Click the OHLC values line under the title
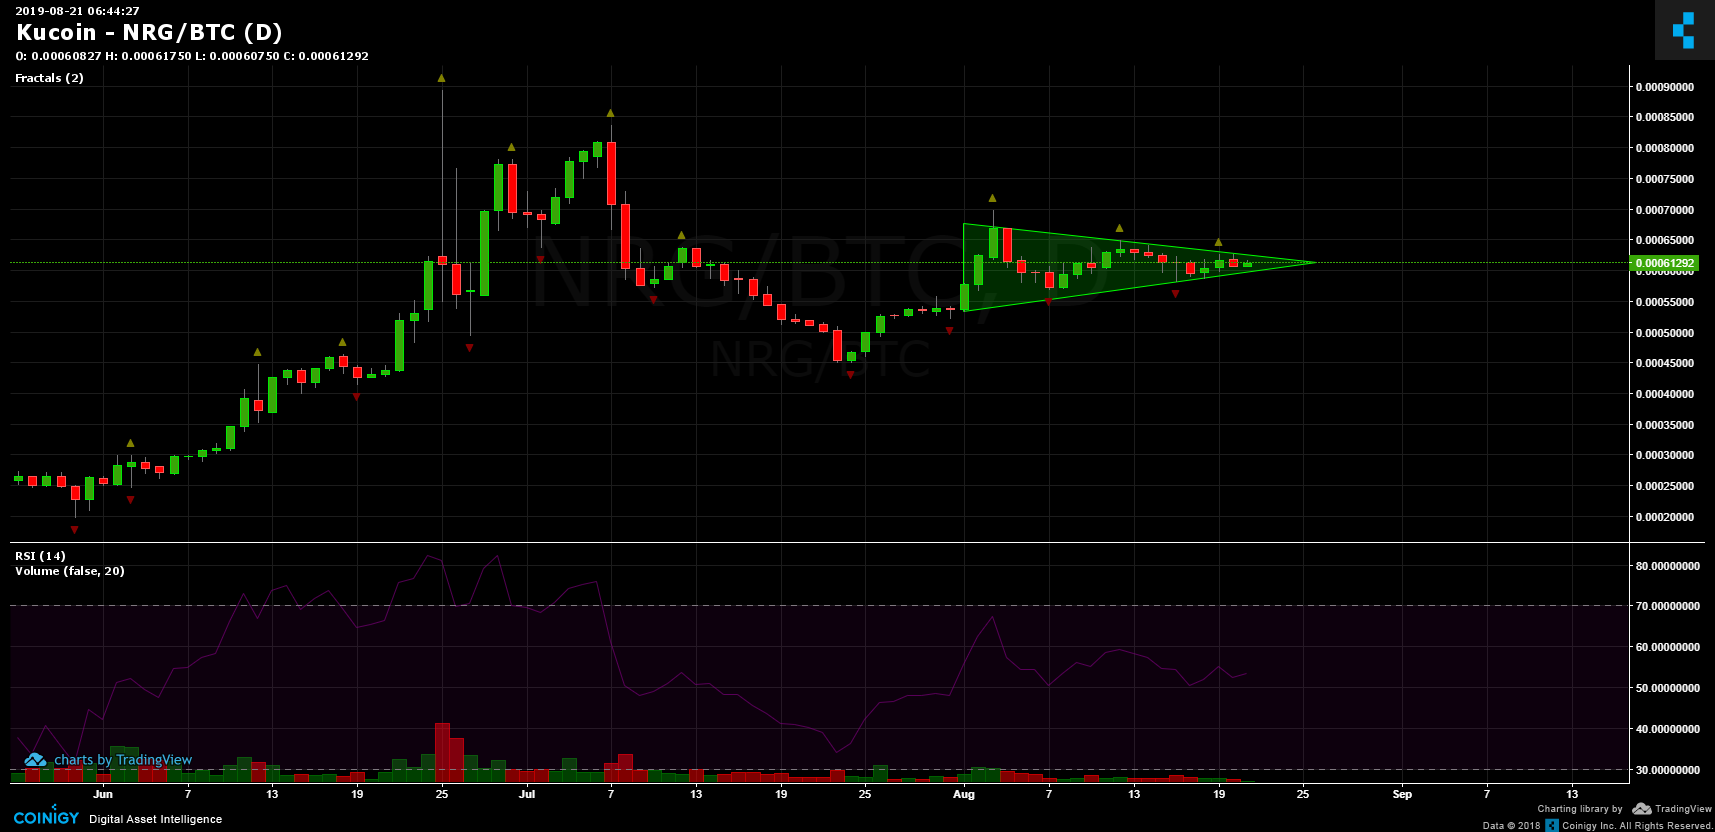 pyautogui.click(x=192, y=56)
